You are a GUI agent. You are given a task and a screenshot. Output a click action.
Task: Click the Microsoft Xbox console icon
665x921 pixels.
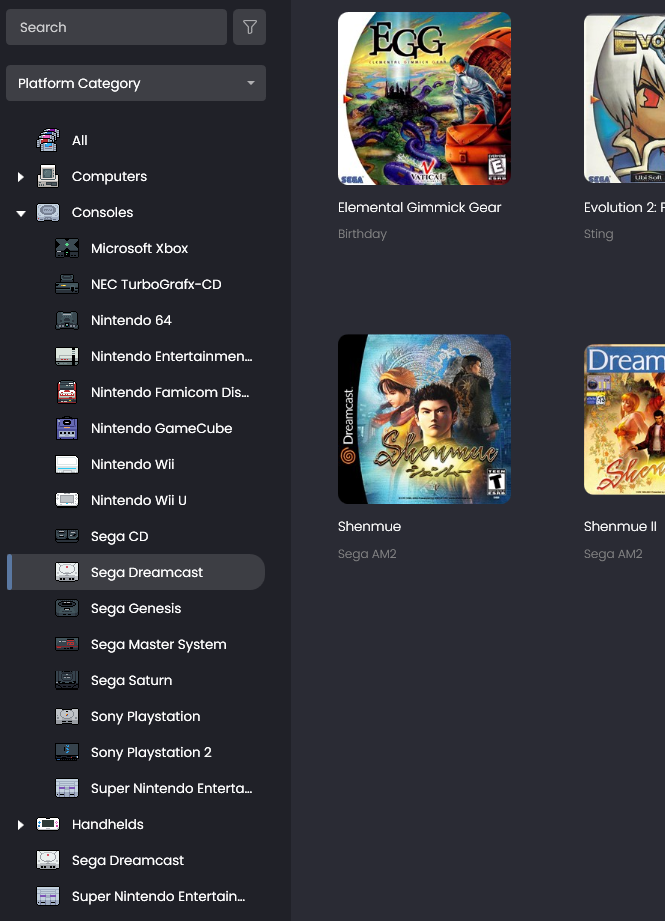click(67, 248)
